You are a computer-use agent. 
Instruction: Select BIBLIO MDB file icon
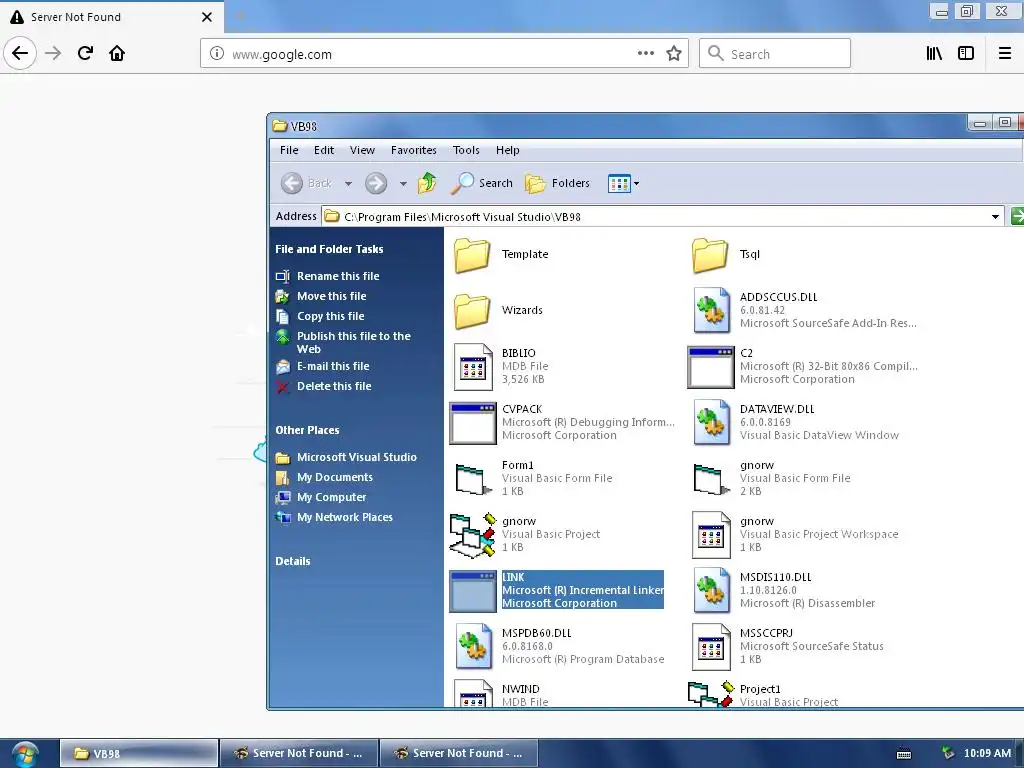[x=473, y=366]
